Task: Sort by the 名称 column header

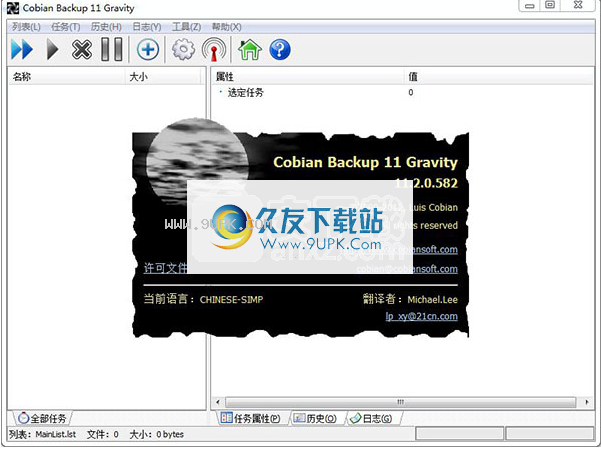Action: [x=66, y=77]
